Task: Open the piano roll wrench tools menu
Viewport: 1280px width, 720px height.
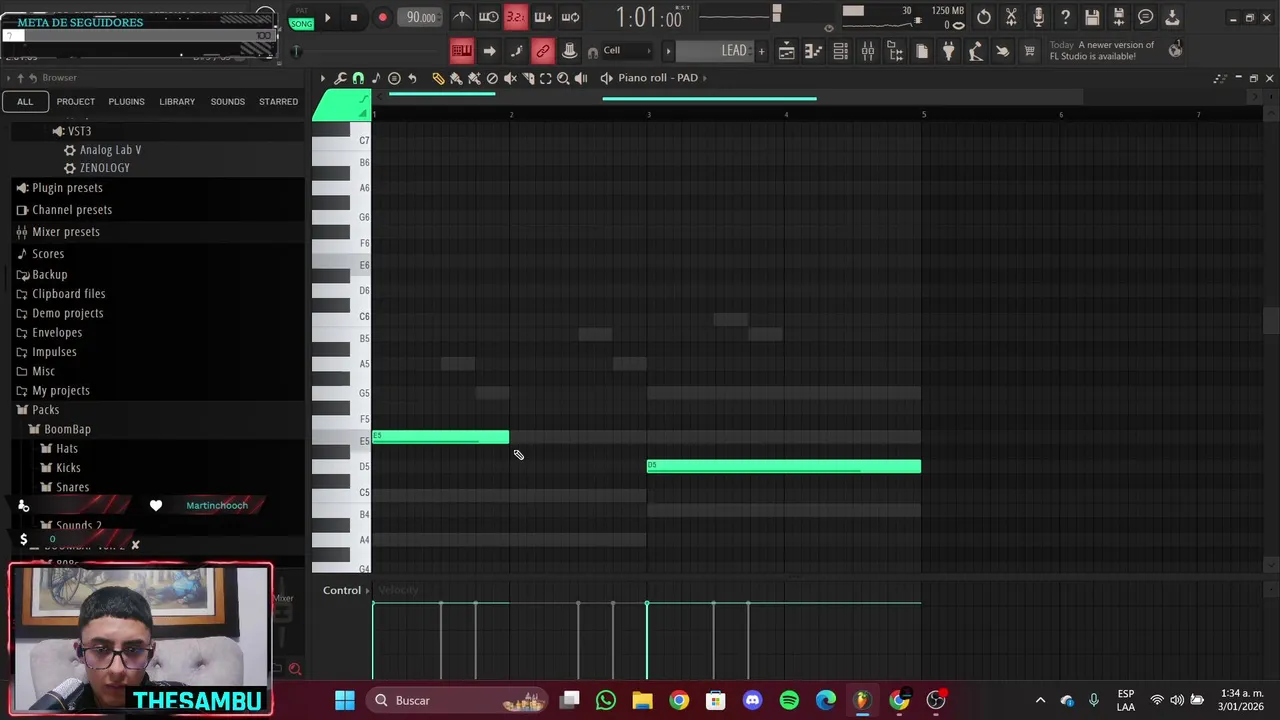Action: [340, 78]
